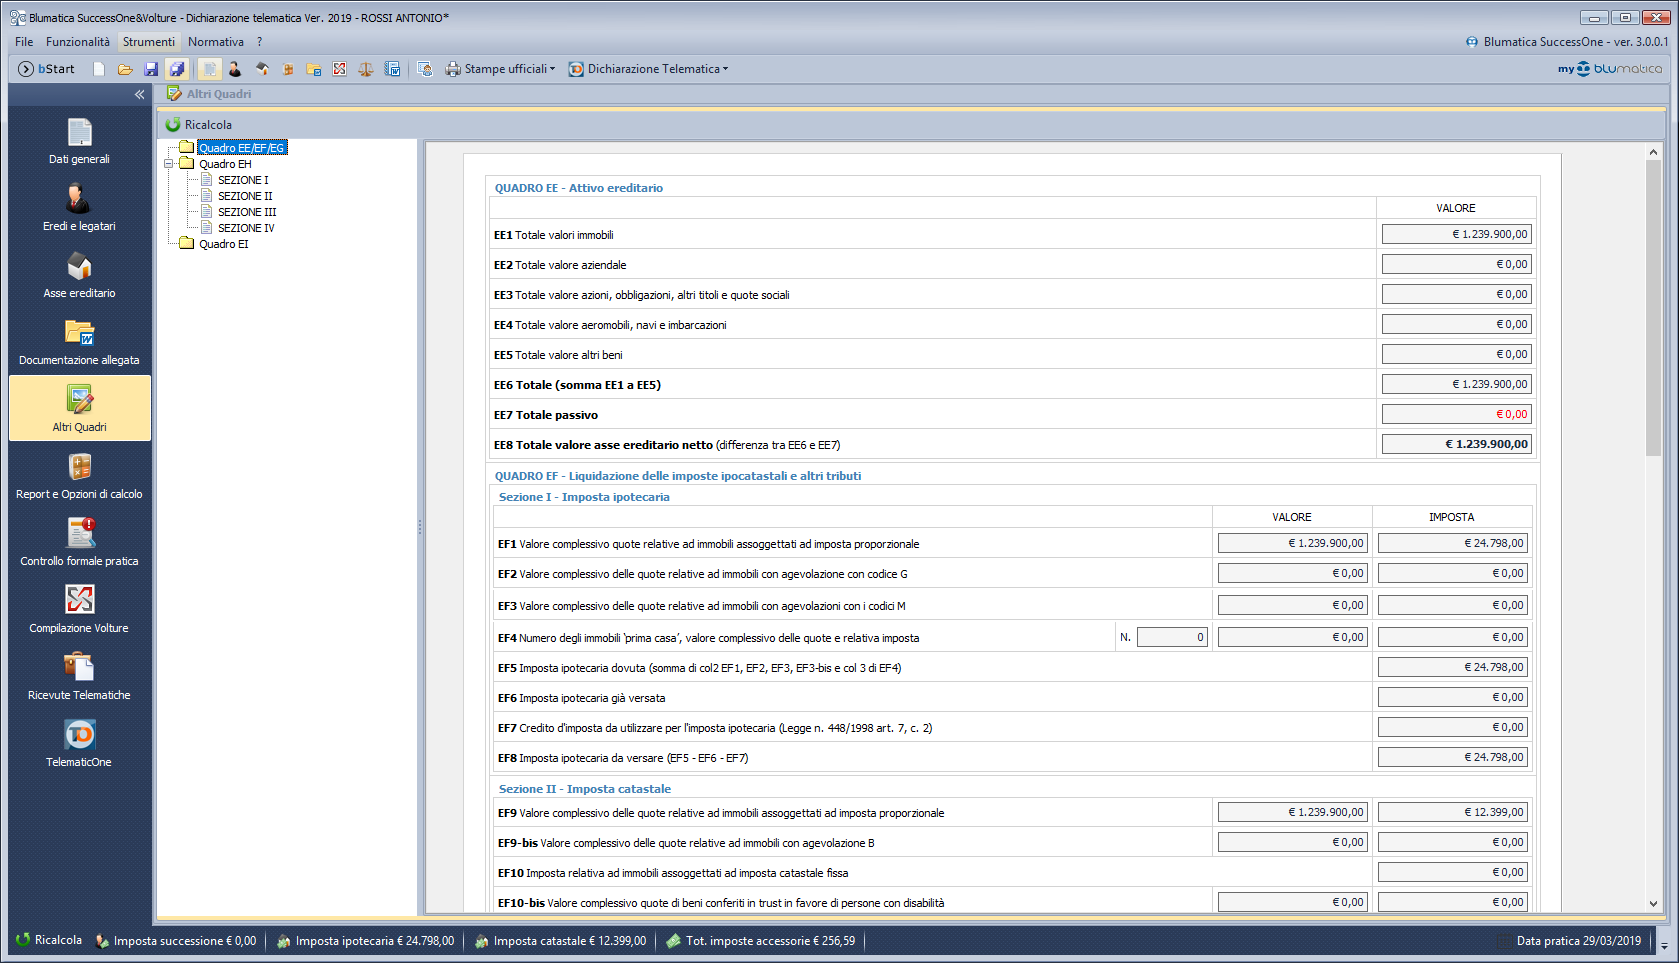
Task: Expand the Dichiarazione Telematica dropdown
Action: [x=649, y=69]
